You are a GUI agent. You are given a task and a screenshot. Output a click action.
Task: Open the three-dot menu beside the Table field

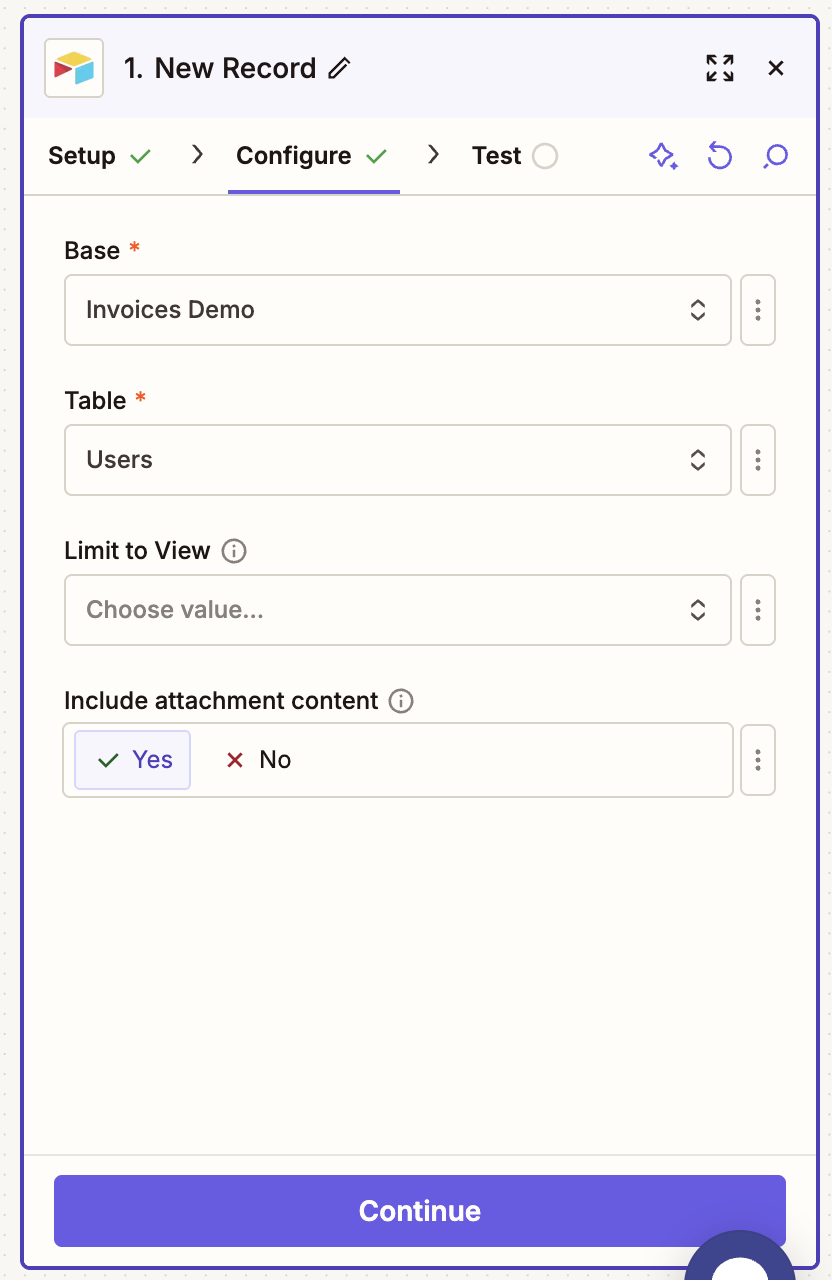tap(758, 460)
